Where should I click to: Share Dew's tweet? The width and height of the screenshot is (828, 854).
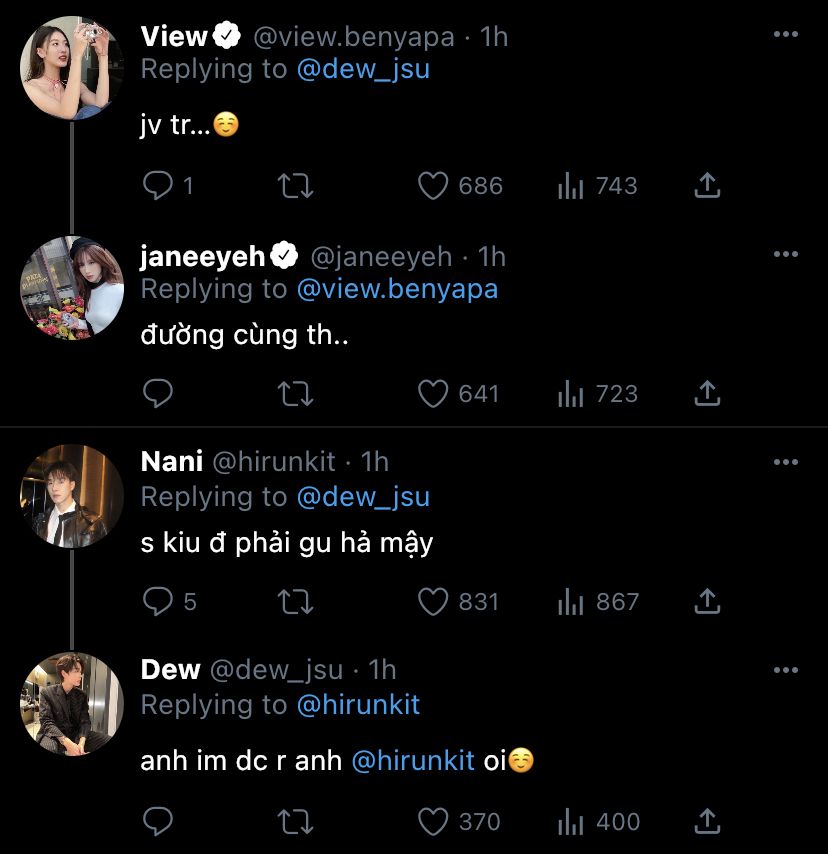click(707, 822)
